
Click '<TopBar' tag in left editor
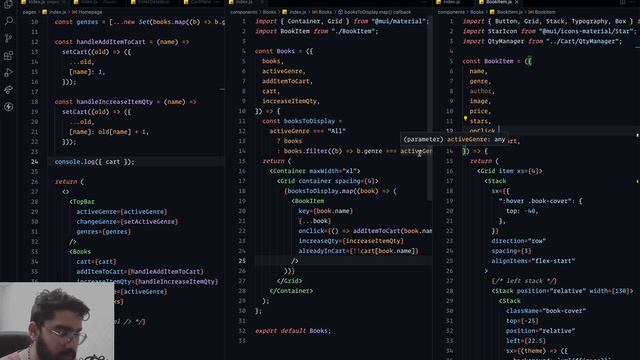(x=82, y=202)
